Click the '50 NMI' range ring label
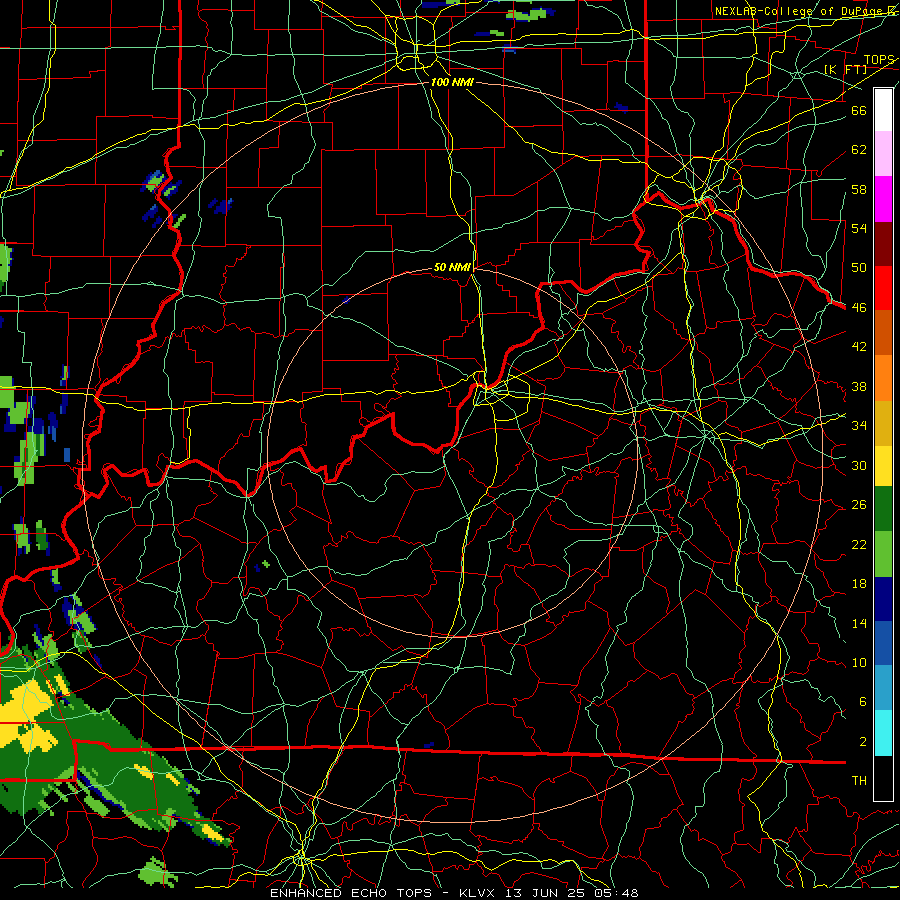Screen dimensions: 900x900 tap(452, 267)
